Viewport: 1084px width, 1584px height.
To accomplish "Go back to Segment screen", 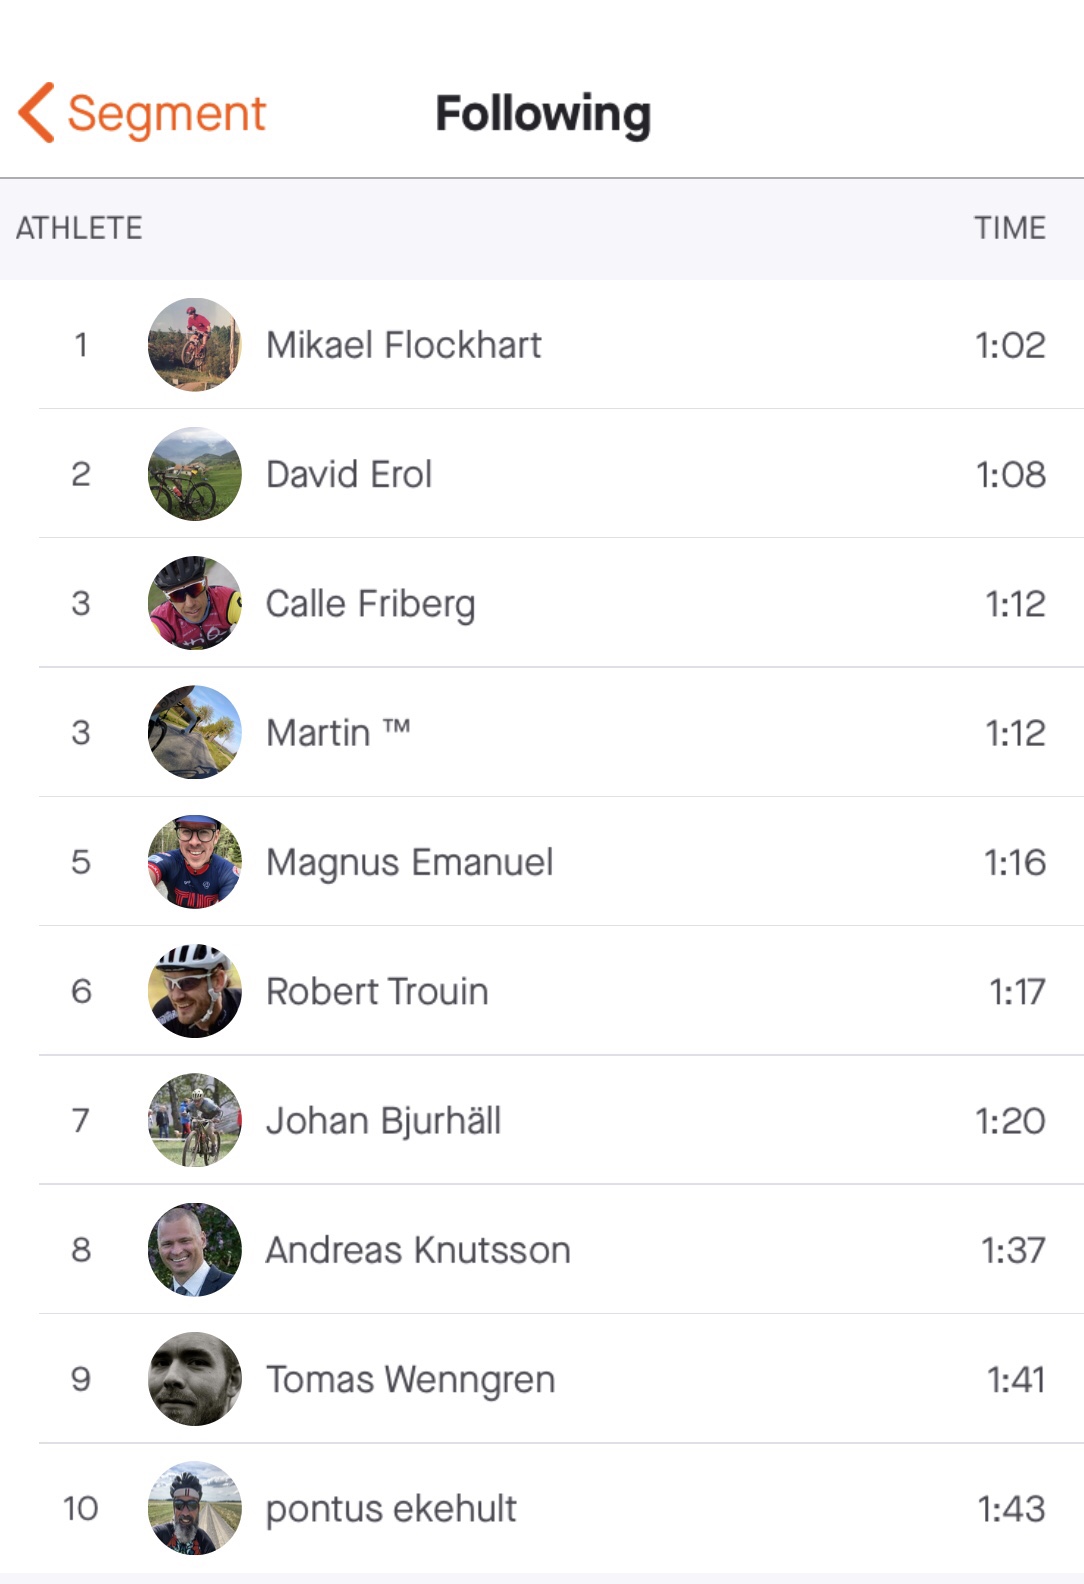I will (x=165, y=113).
